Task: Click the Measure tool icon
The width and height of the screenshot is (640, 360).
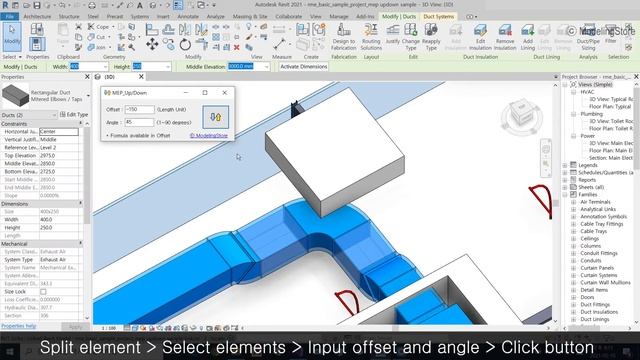Action: click(280, 44)
